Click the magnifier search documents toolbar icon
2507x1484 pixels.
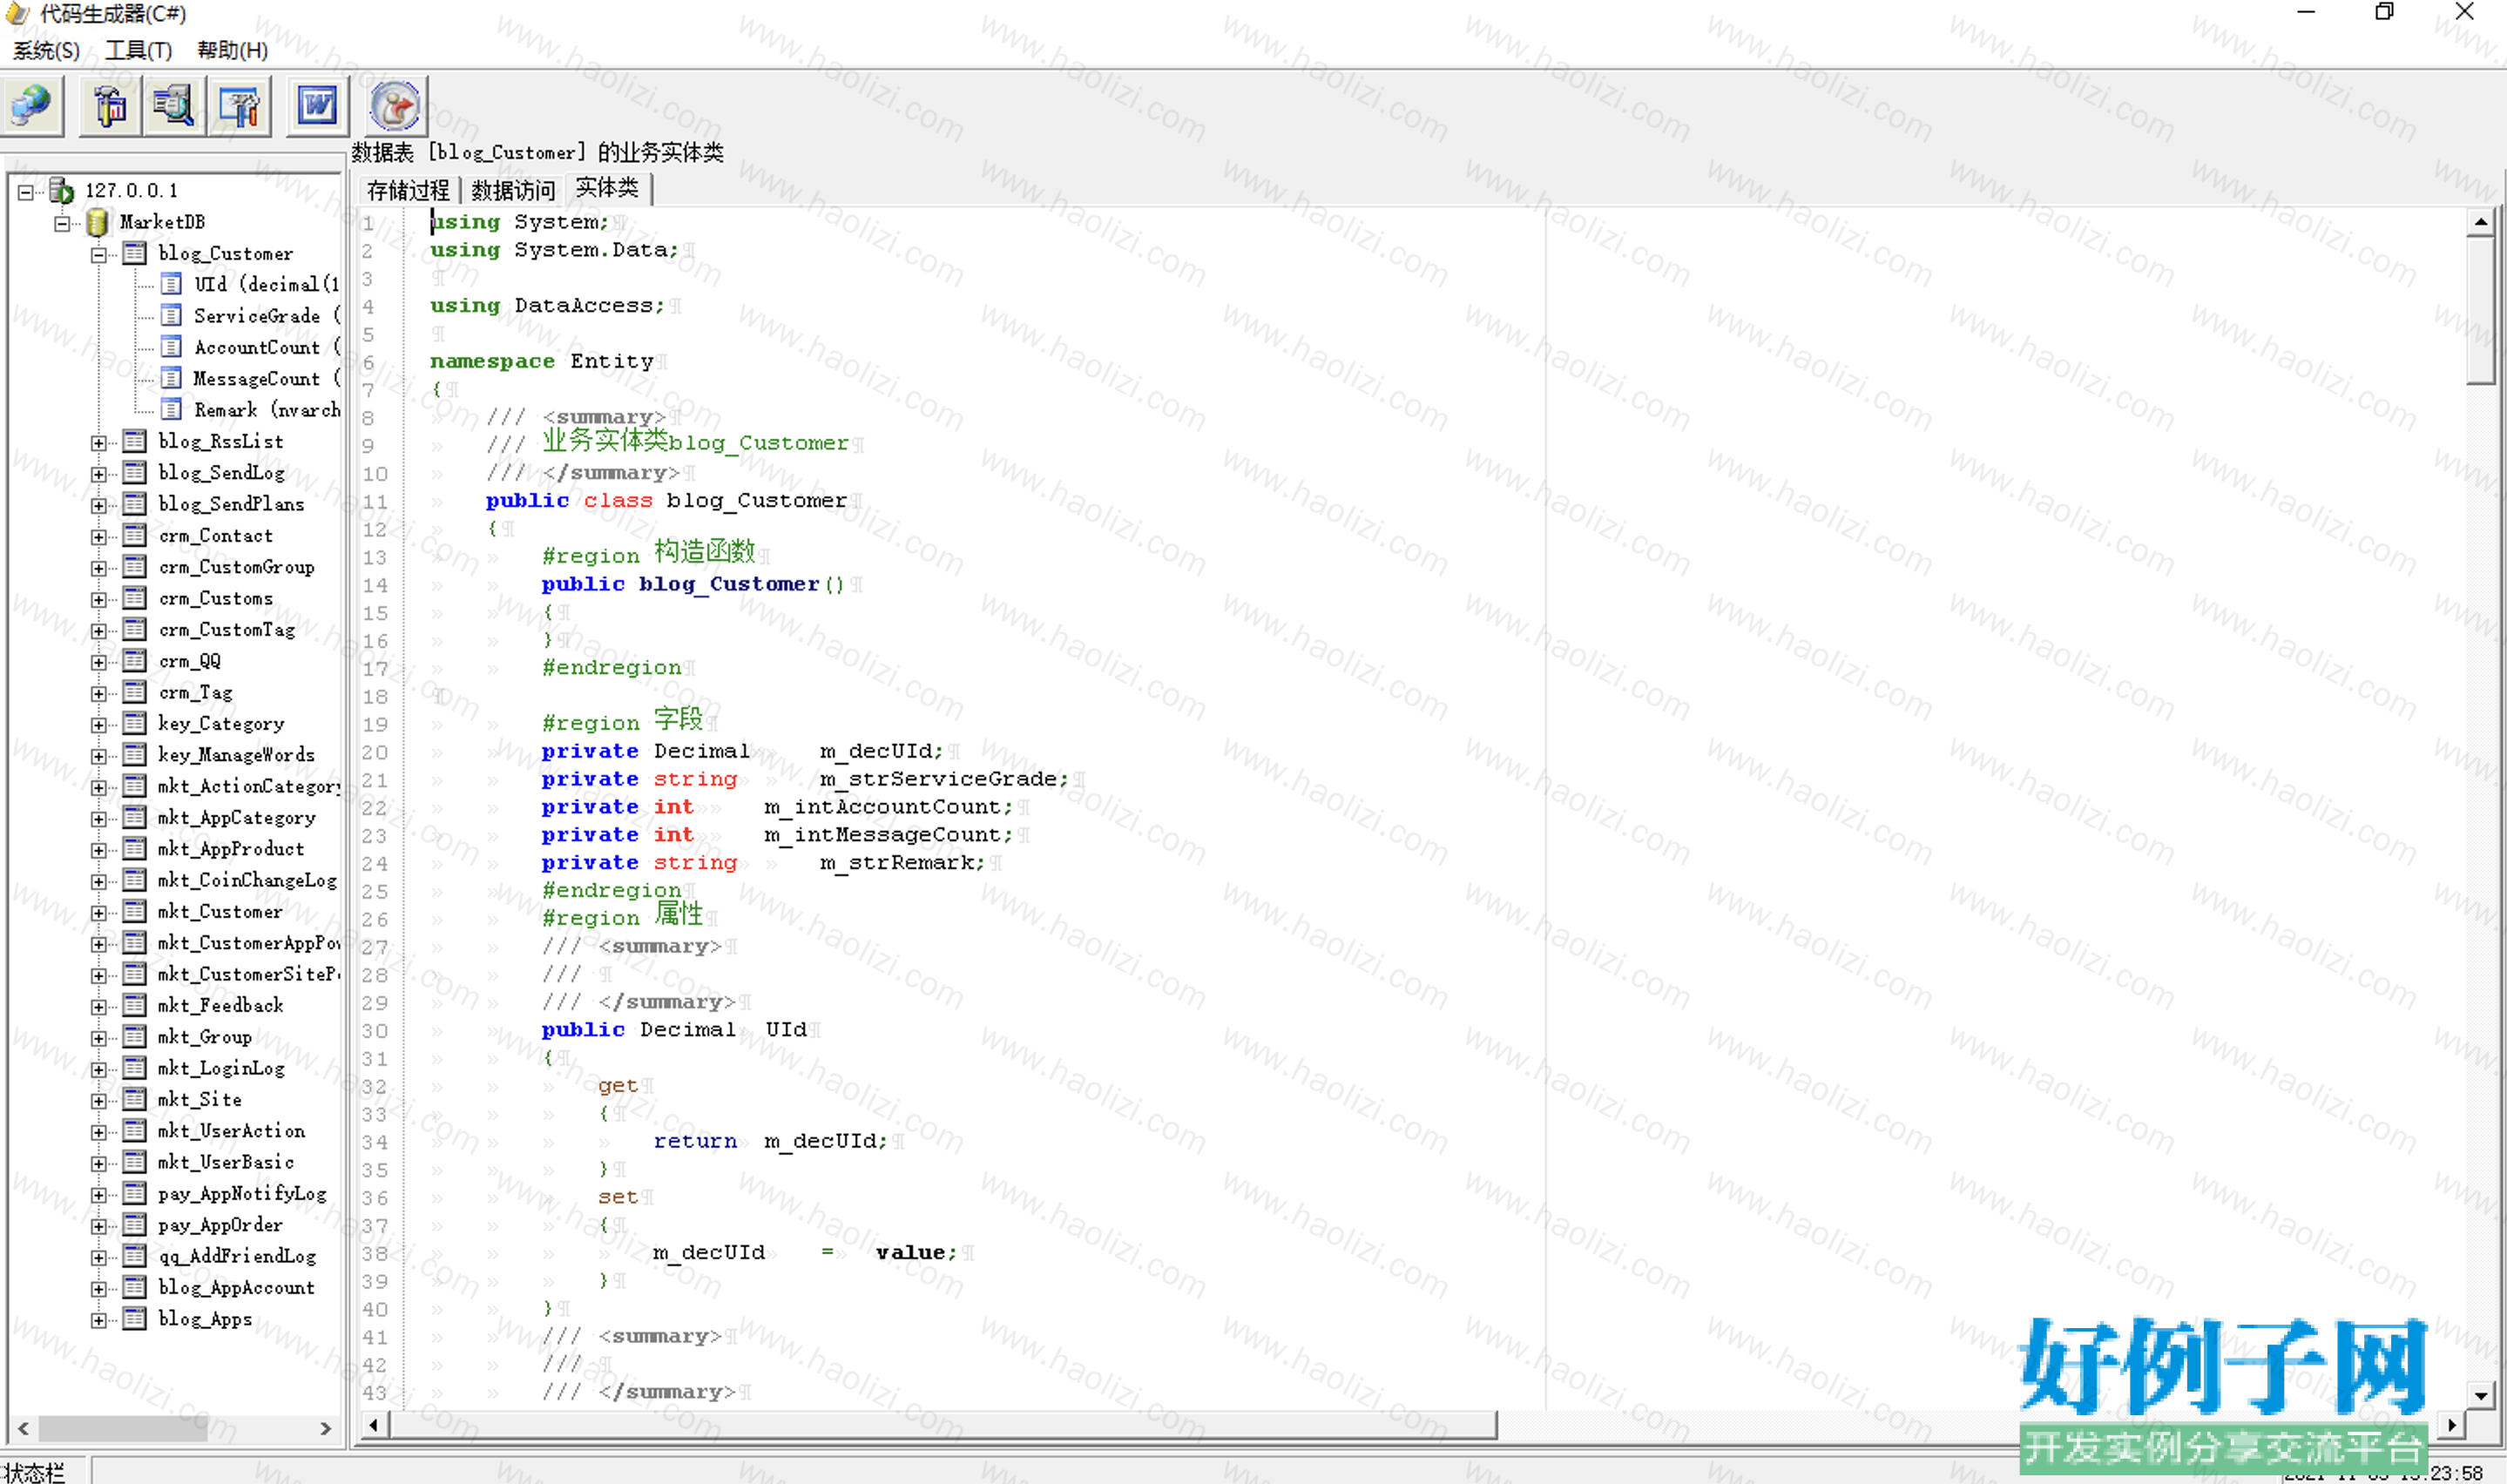click(x=174, y=105)
